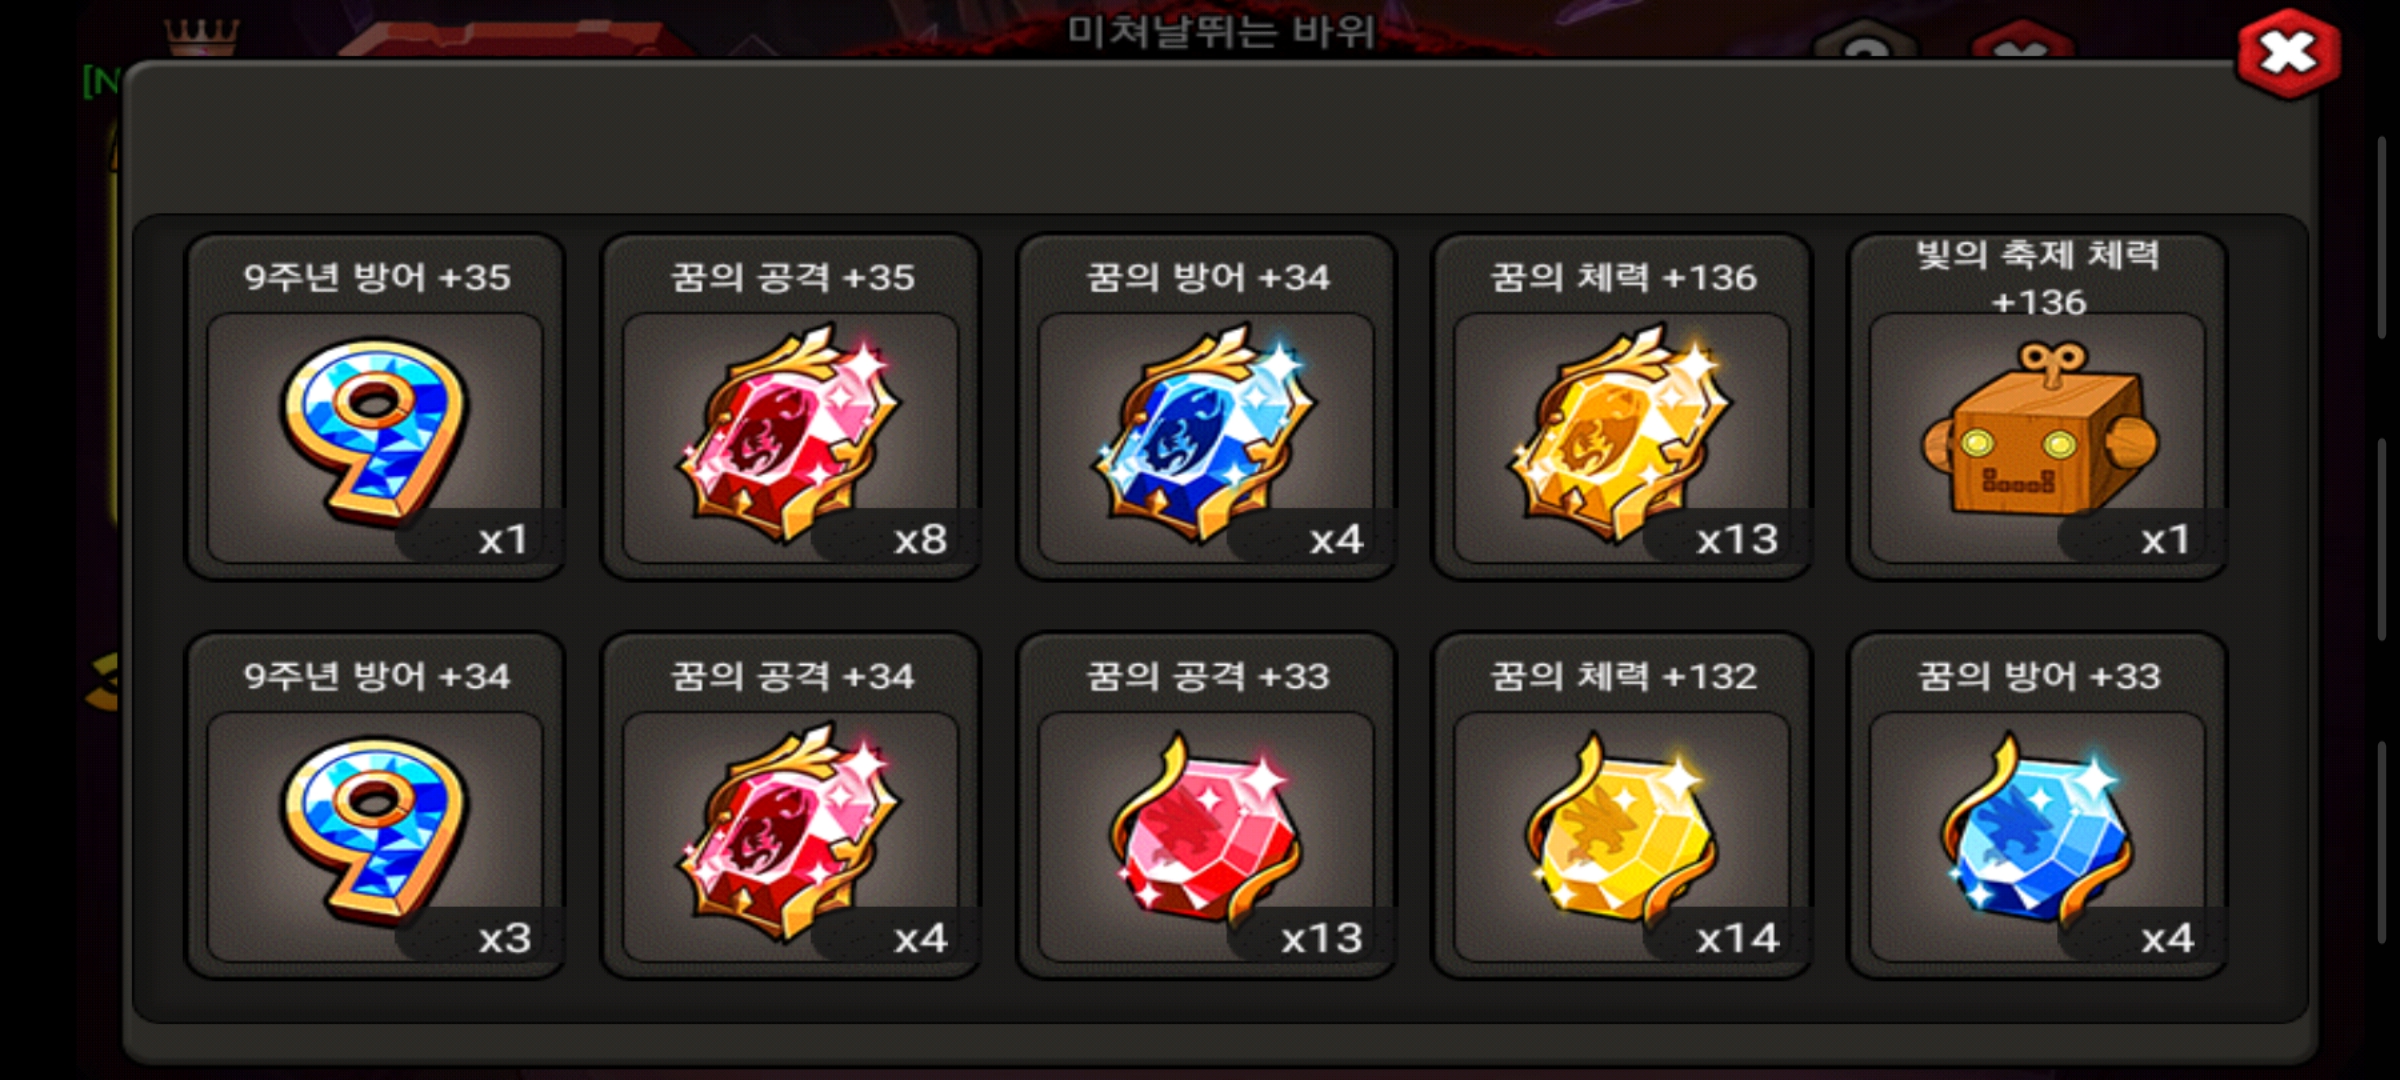Click the crown icon behind the popup

202,36
